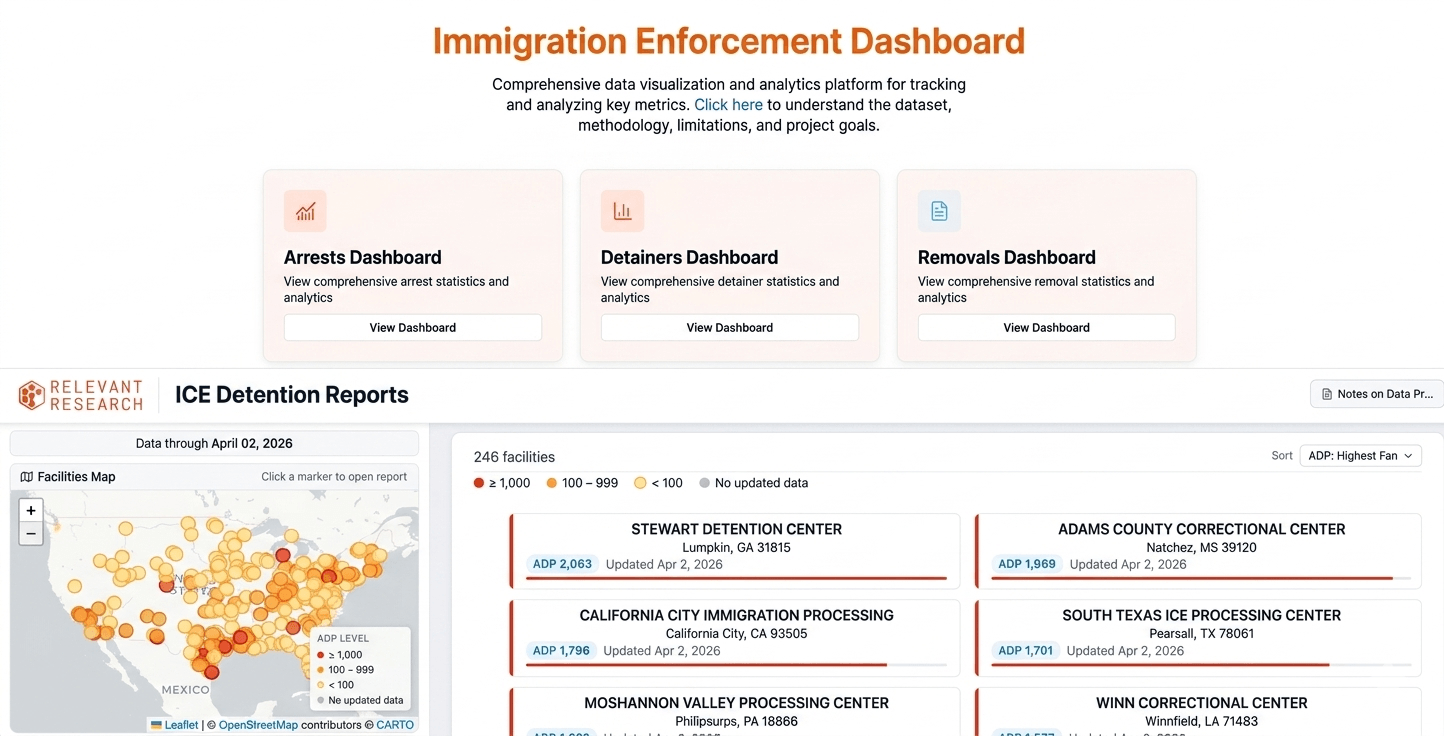The height and width of the screenshot is (736, 1444).
Task: Click "Philipsurps, PA 18866" address text
Action: pos(737,721)
